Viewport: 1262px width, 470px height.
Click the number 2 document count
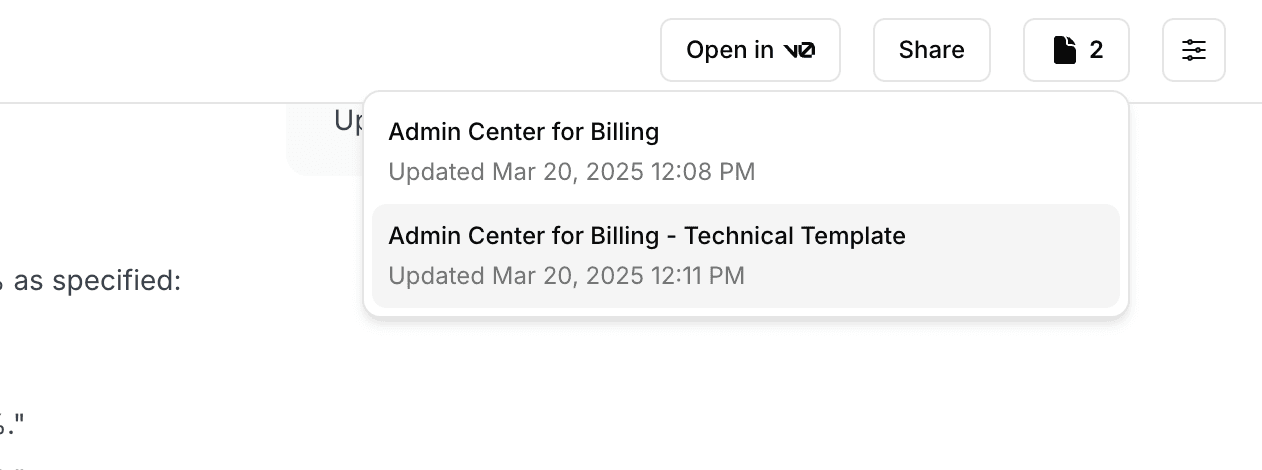1096,50
